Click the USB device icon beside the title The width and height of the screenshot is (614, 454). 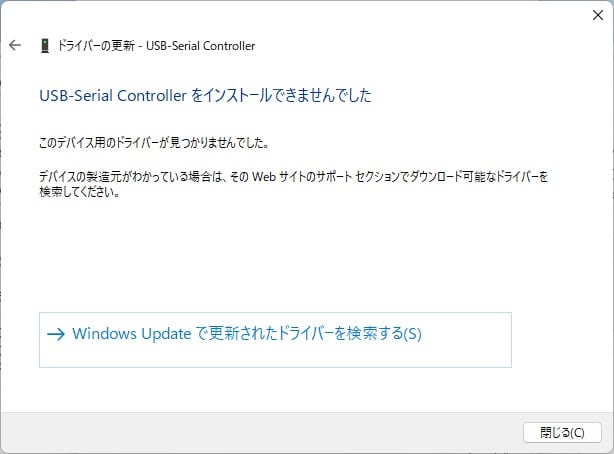[45, 46]
